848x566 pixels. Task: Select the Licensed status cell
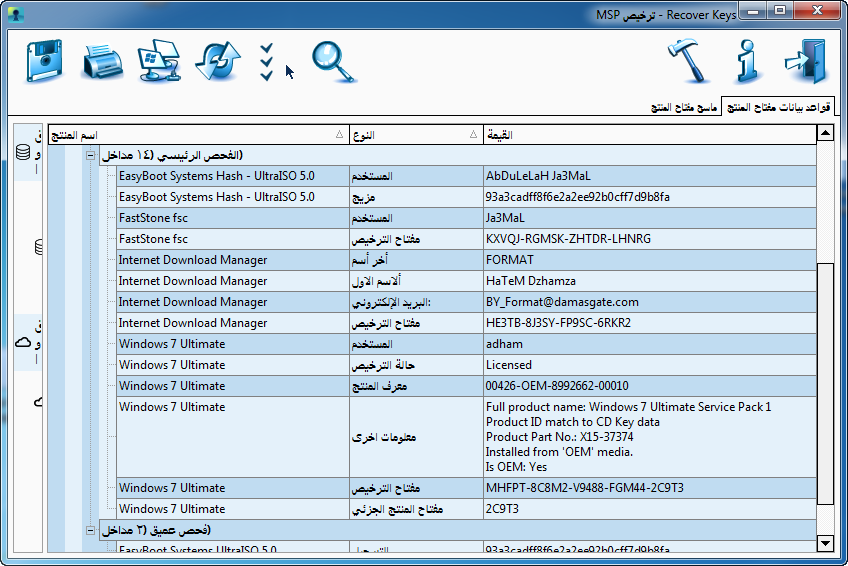click(650, 365)
